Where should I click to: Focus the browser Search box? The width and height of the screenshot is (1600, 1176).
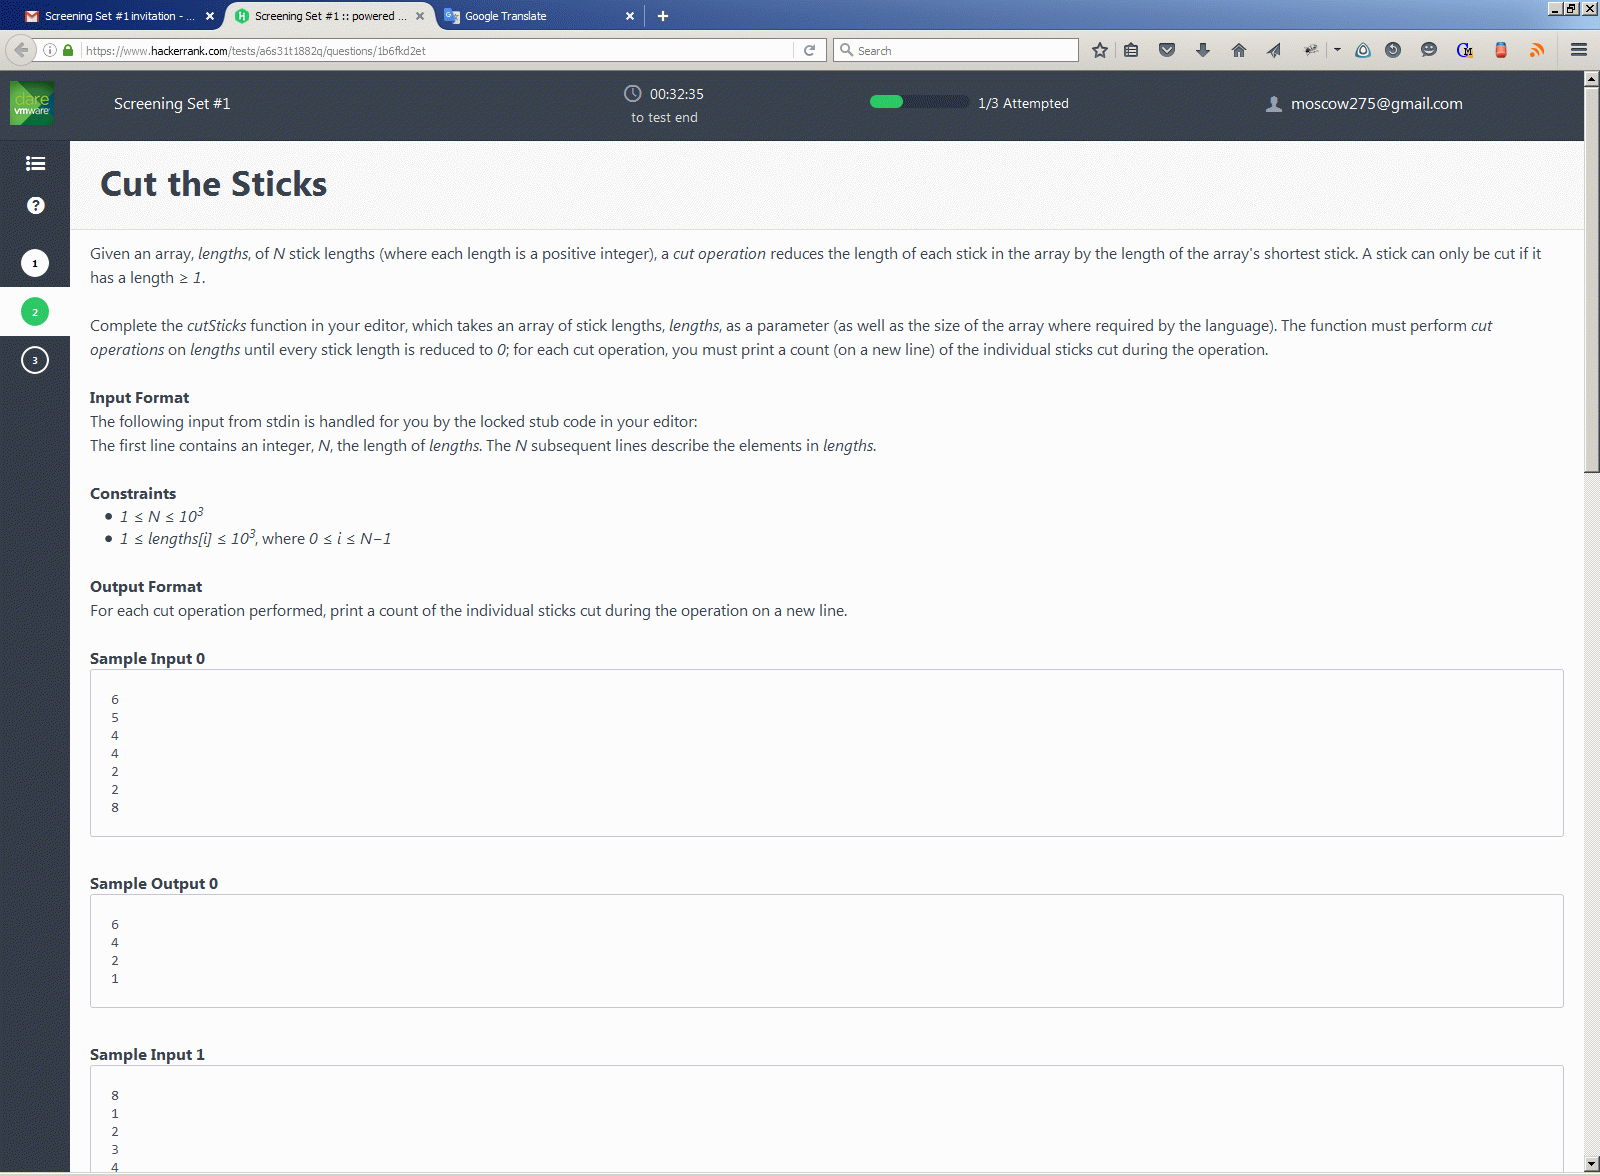click(956, 50)
